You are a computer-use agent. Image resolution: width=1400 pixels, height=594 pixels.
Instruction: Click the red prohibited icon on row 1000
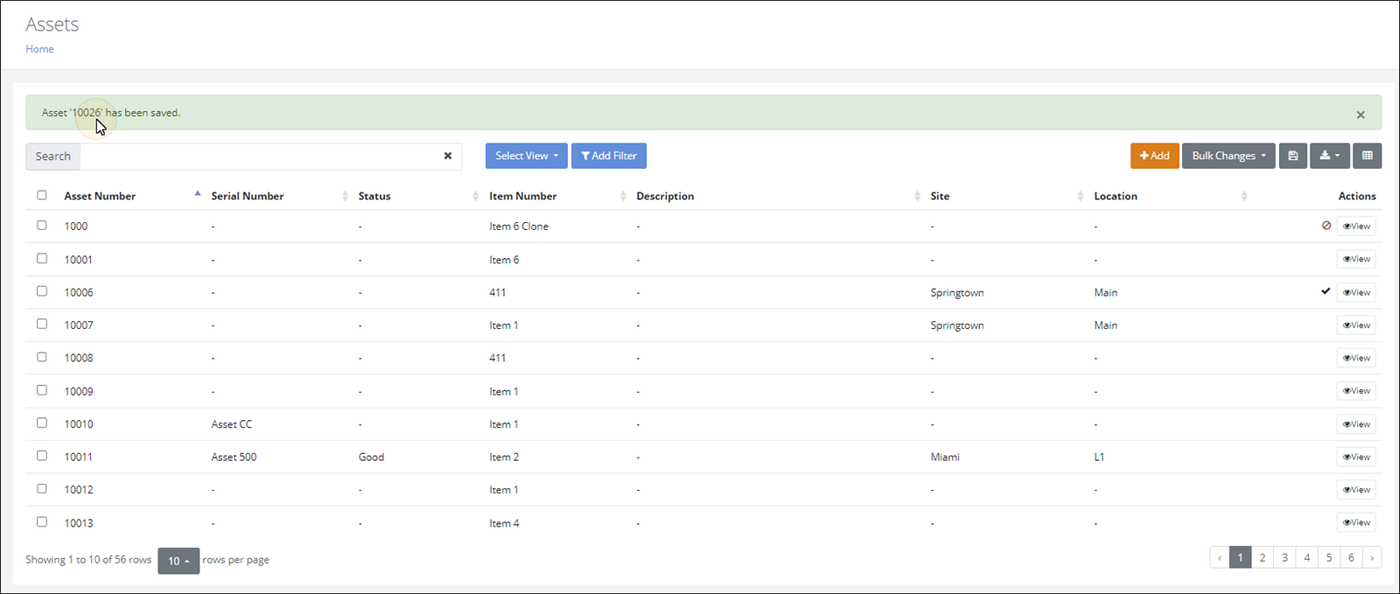click(x=1326, y=226)
